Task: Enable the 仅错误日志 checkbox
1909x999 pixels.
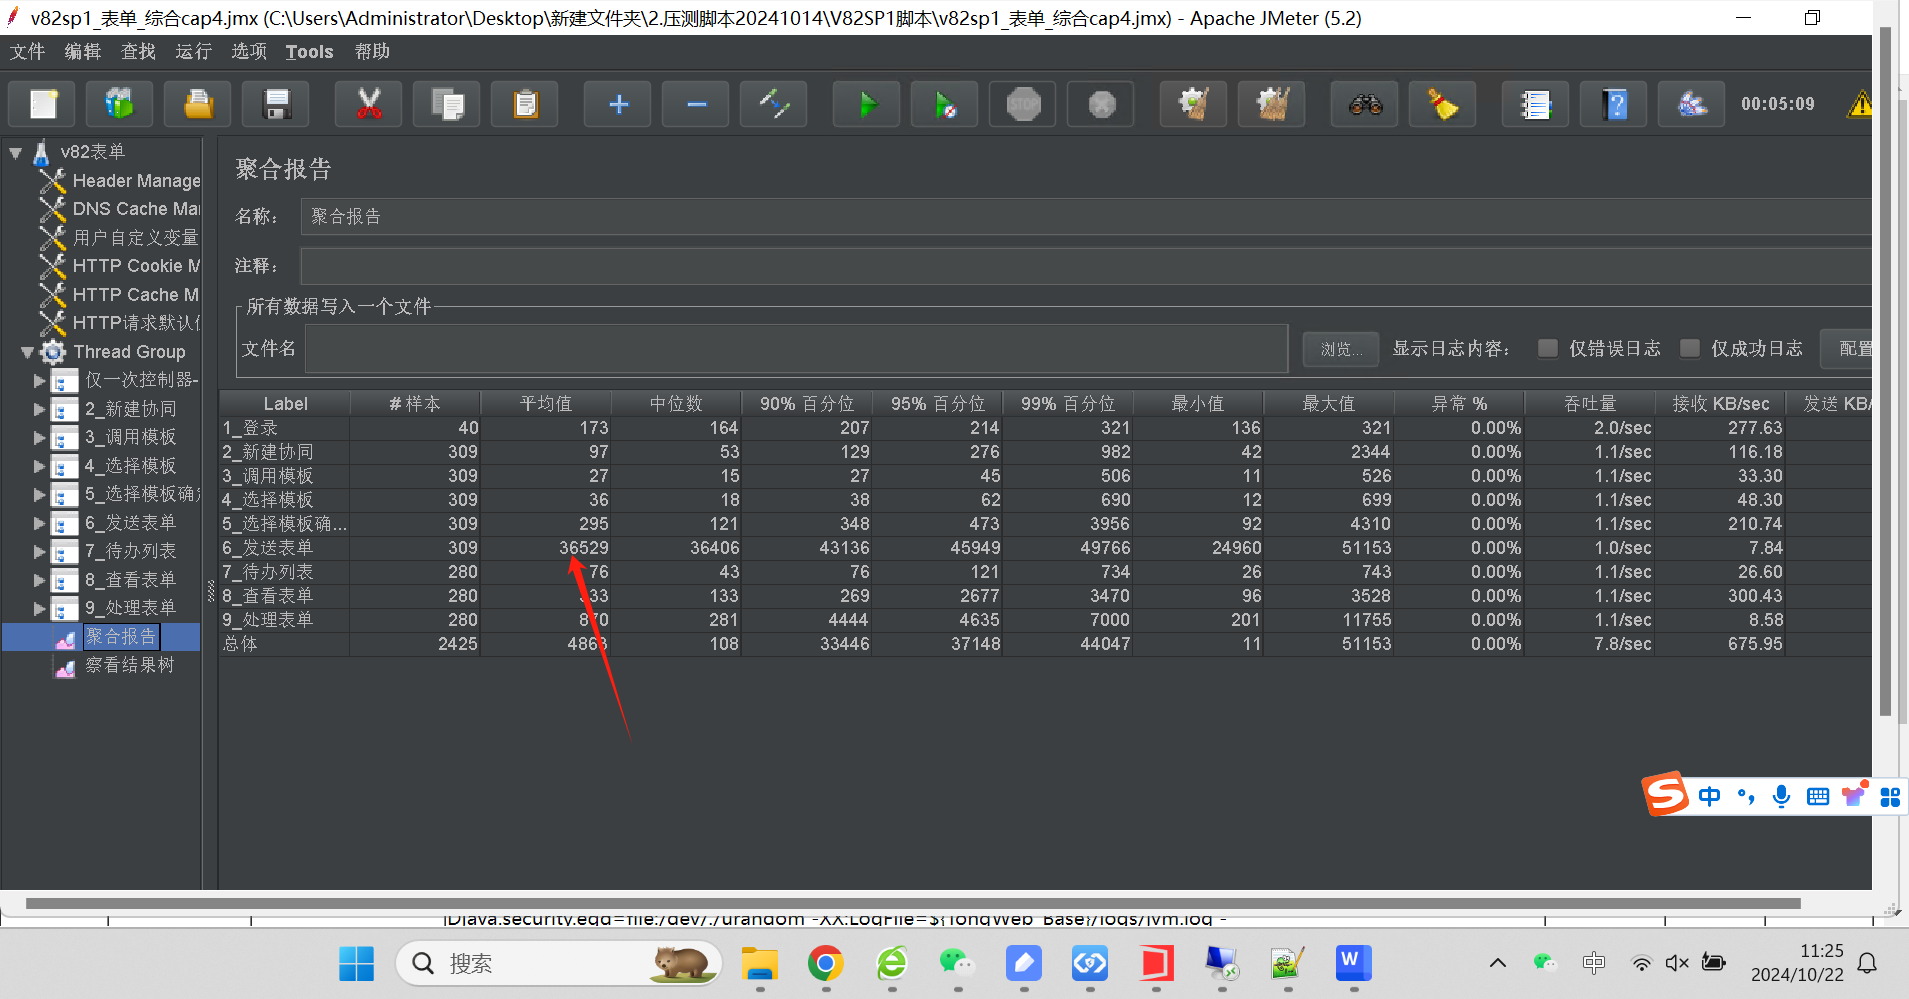Action: click(x=1548, y=348)
